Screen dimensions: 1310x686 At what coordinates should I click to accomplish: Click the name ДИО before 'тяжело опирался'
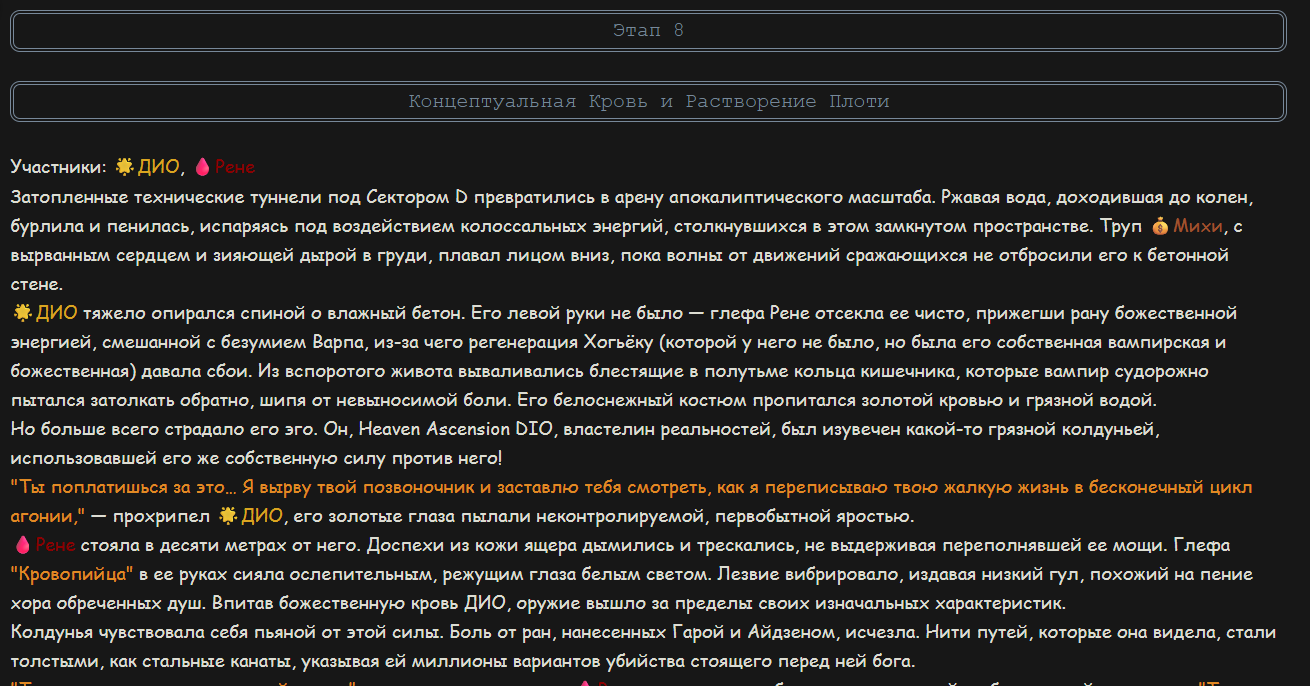pos(57,313)
